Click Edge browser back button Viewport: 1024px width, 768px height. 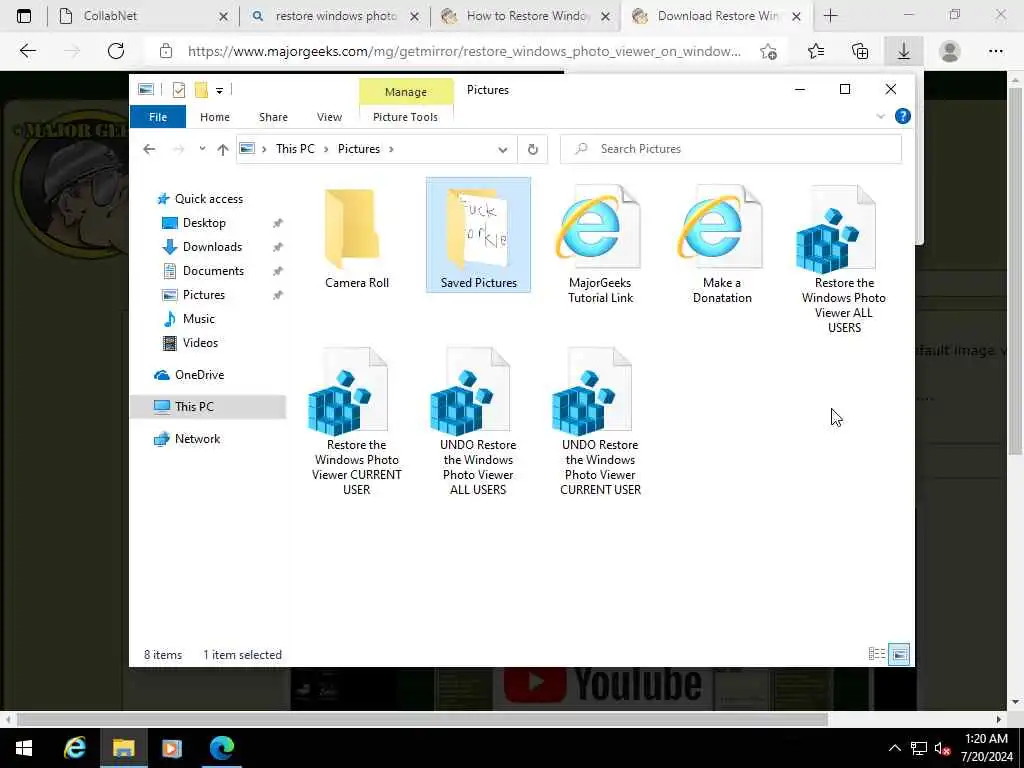point(27,51)
